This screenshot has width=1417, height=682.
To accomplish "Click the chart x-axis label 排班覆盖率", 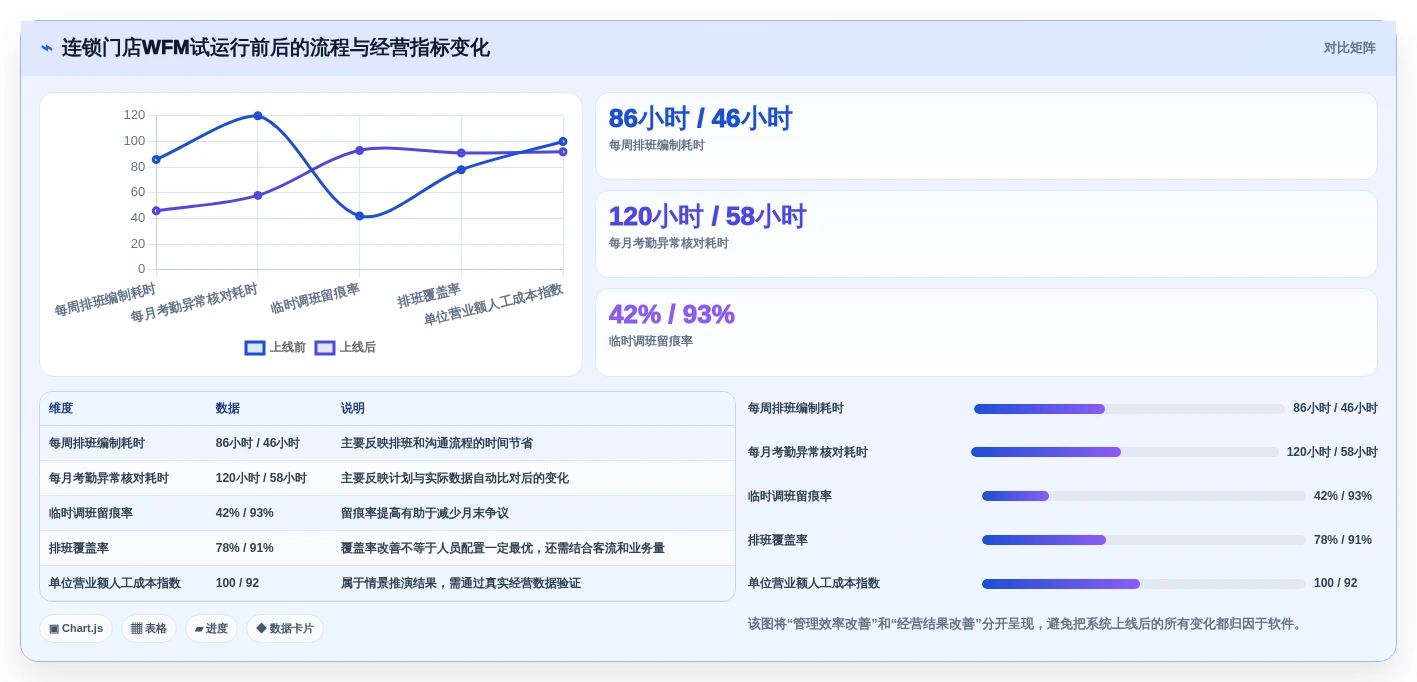I will (x=430, y=296).
